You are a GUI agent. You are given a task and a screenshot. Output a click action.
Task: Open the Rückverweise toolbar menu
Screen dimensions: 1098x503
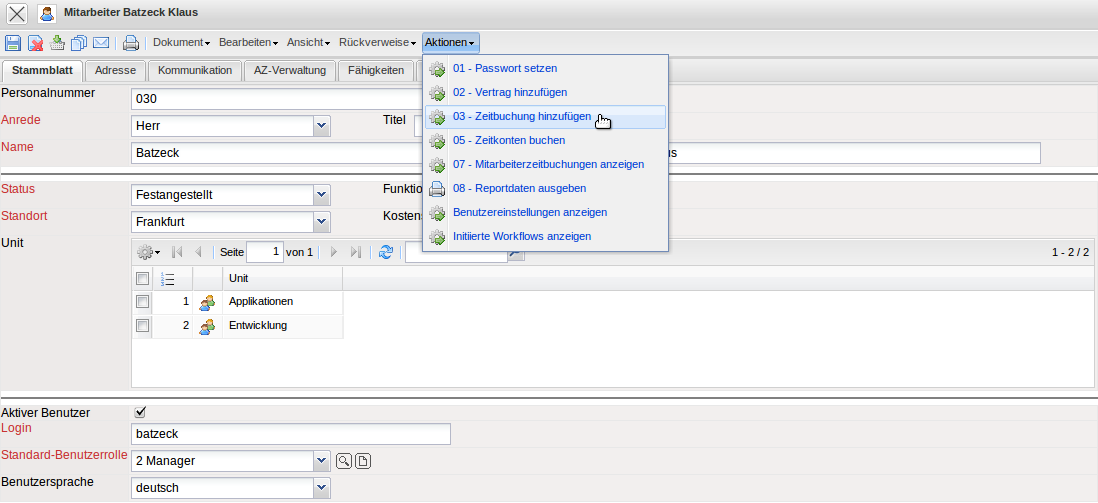[x=377, y=42]
